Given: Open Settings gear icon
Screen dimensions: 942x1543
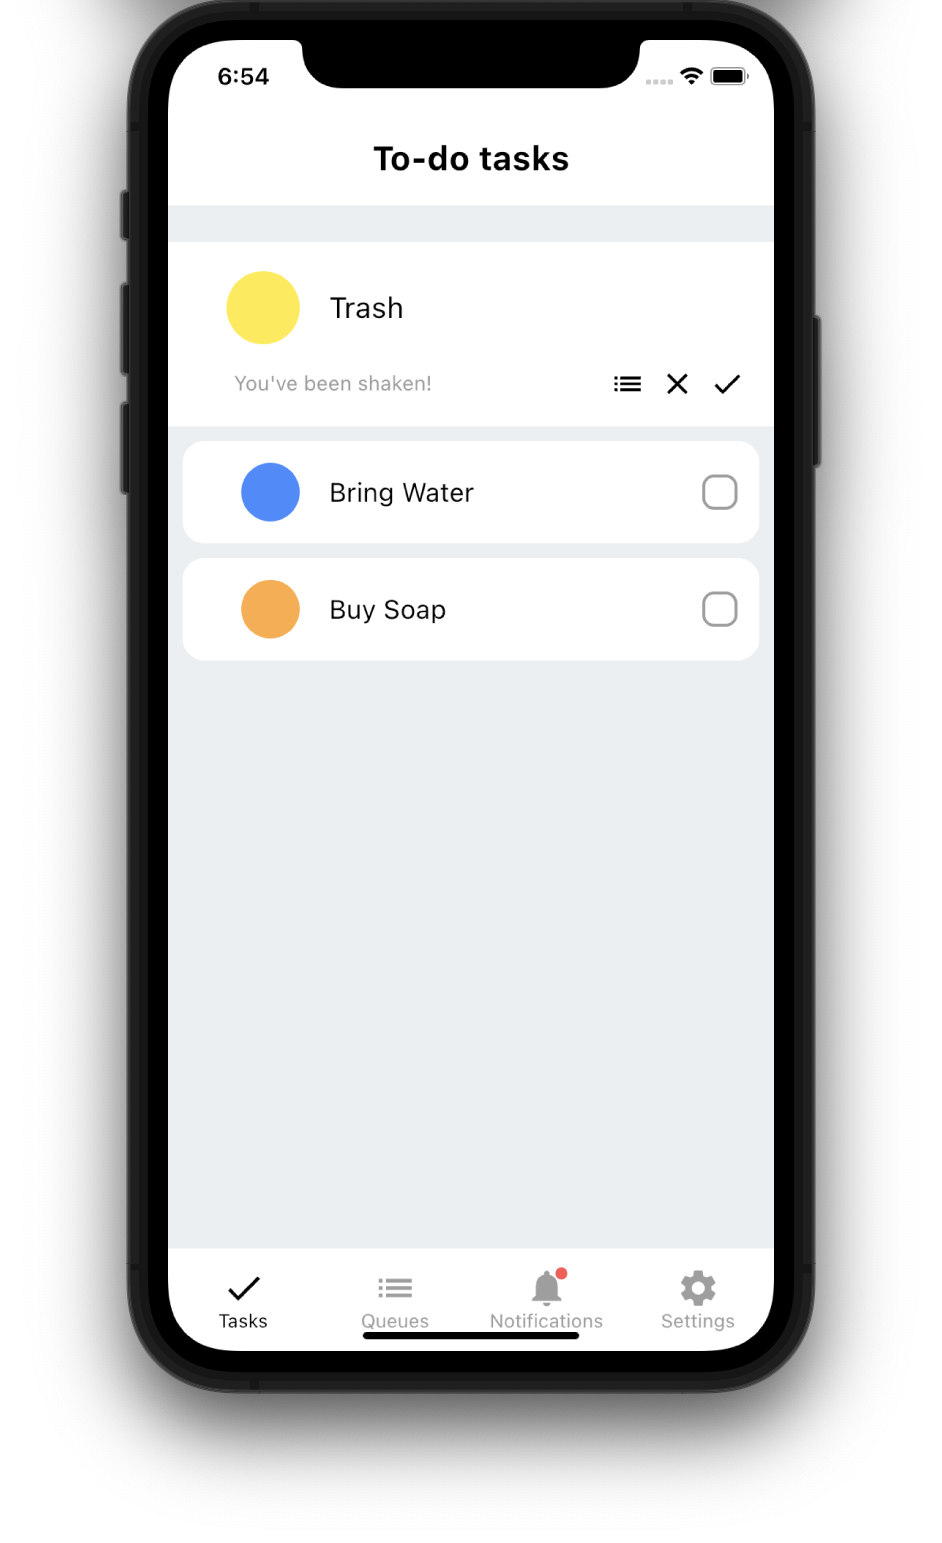Looking at the screenshot, I should tap(698, 1287).
